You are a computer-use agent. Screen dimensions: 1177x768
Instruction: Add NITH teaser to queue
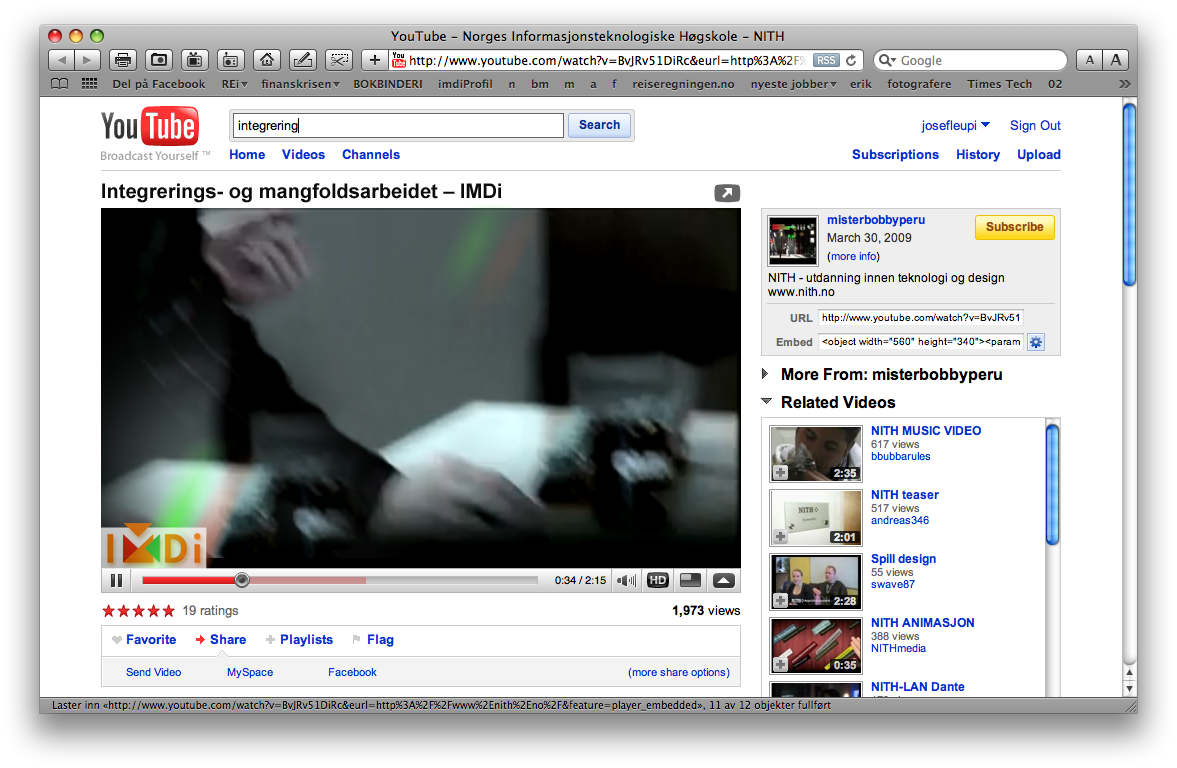[x=781, y=537]
